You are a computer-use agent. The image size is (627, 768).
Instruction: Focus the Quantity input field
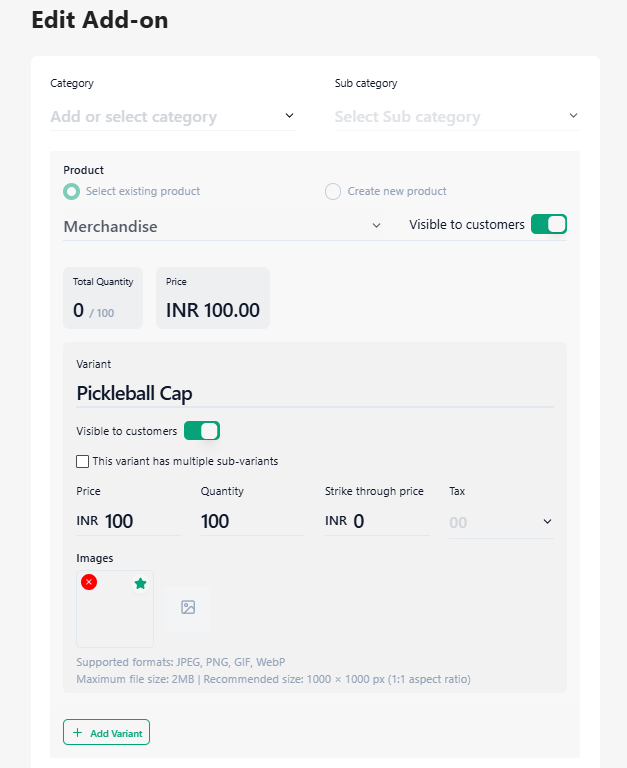click(252, 521)
